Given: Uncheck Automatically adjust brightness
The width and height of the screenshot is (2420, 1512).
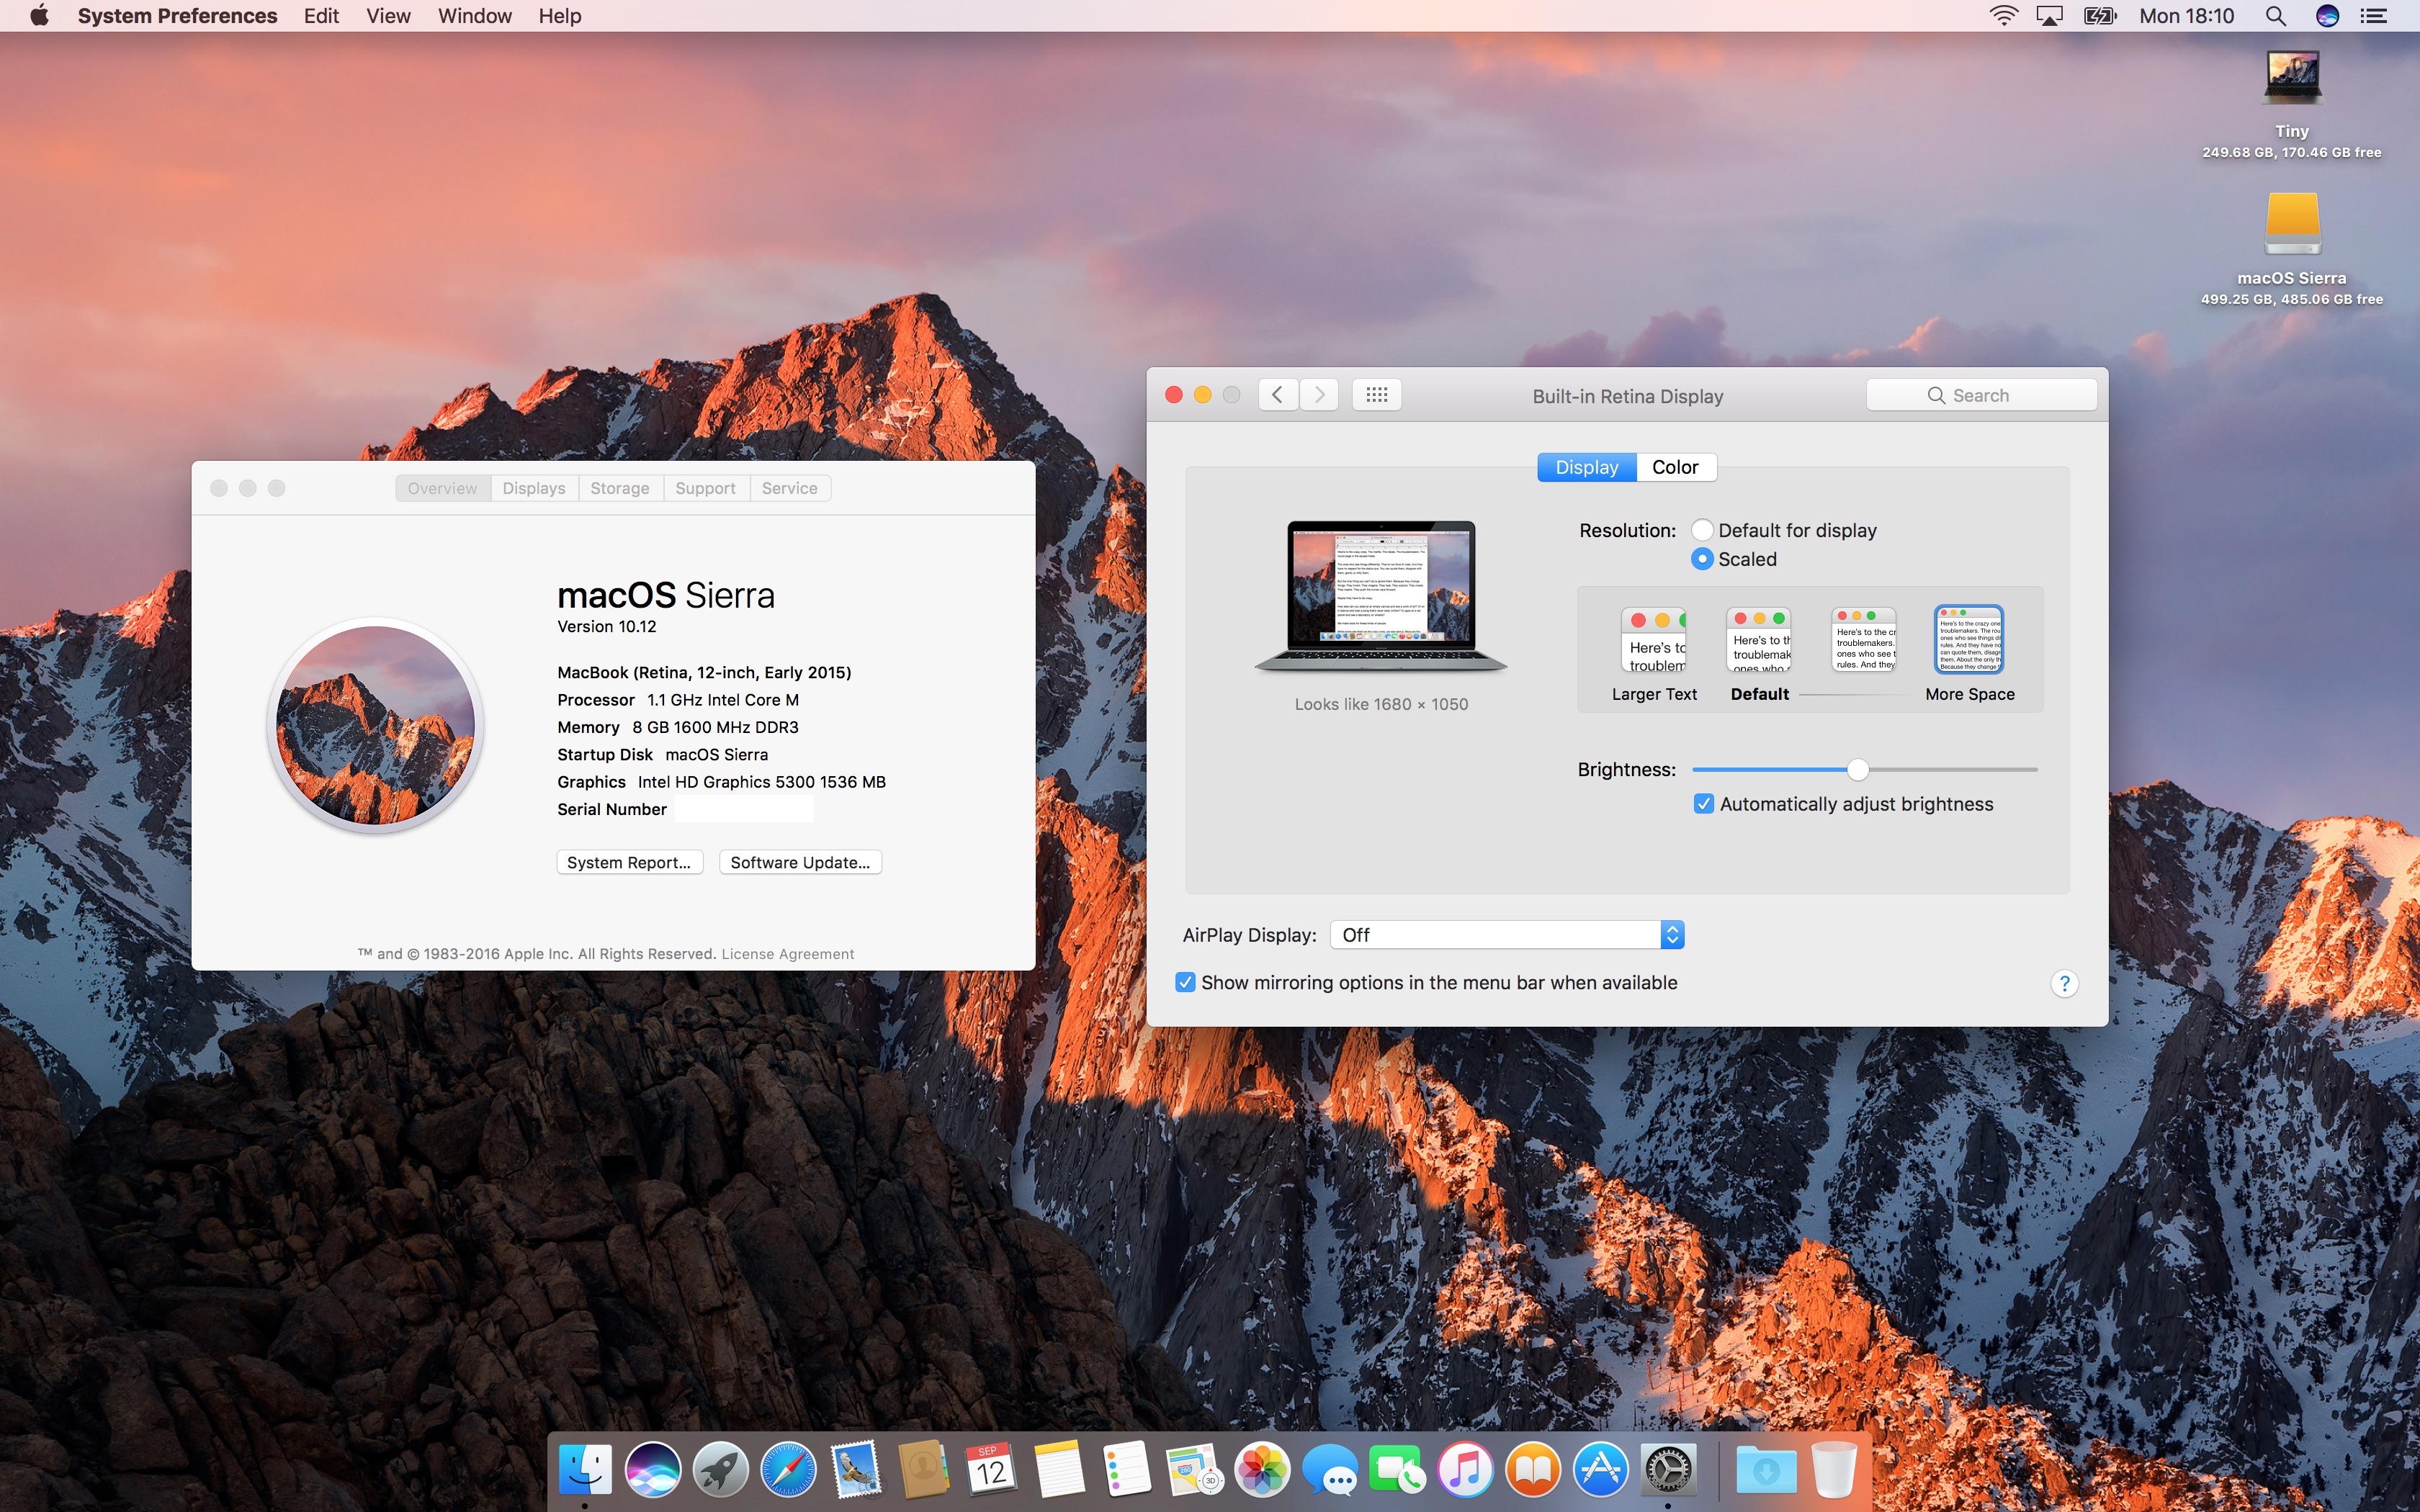Looking at the screenshot, I should [1704, 804].
